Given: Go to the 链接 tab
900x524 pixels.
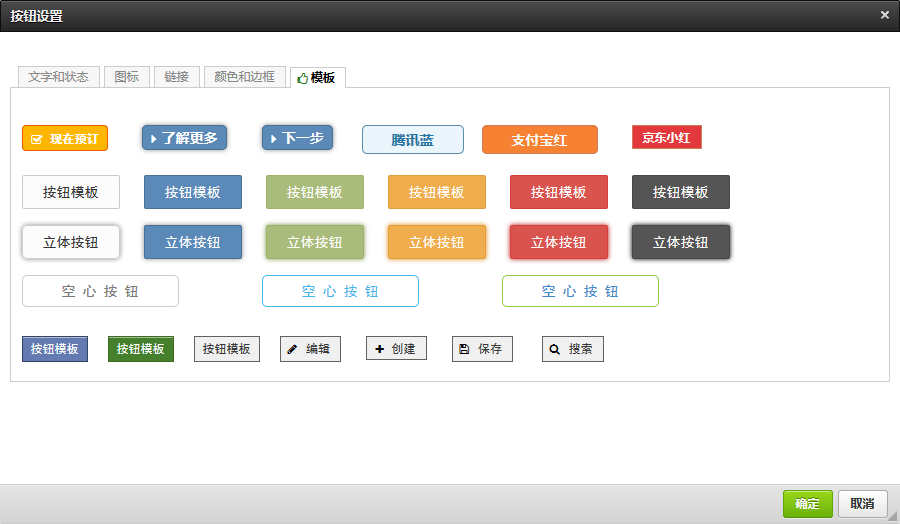Looking at the screenshot, I should point(177,77).
